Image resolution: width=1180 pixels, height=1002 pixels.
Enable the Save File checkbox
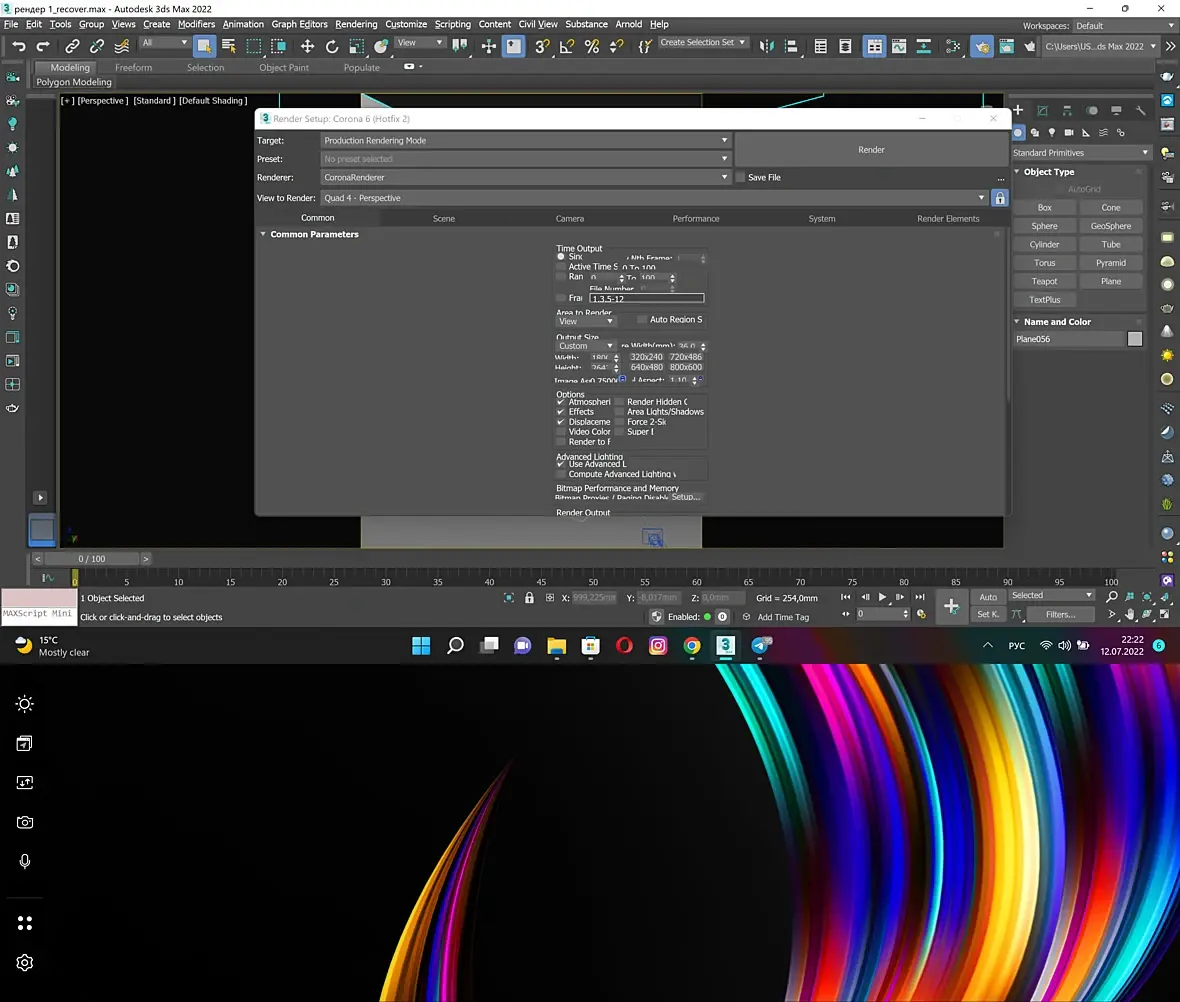point(740,178)
